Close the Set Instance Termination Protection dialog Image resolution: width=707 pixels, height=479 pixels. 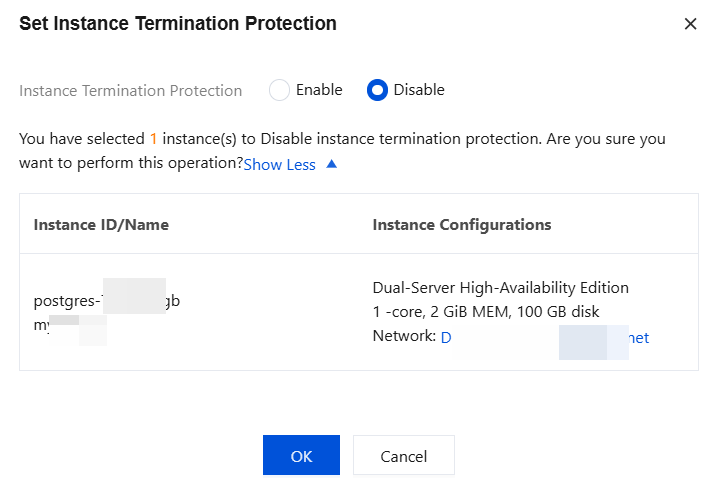click(x=690, y=24)
